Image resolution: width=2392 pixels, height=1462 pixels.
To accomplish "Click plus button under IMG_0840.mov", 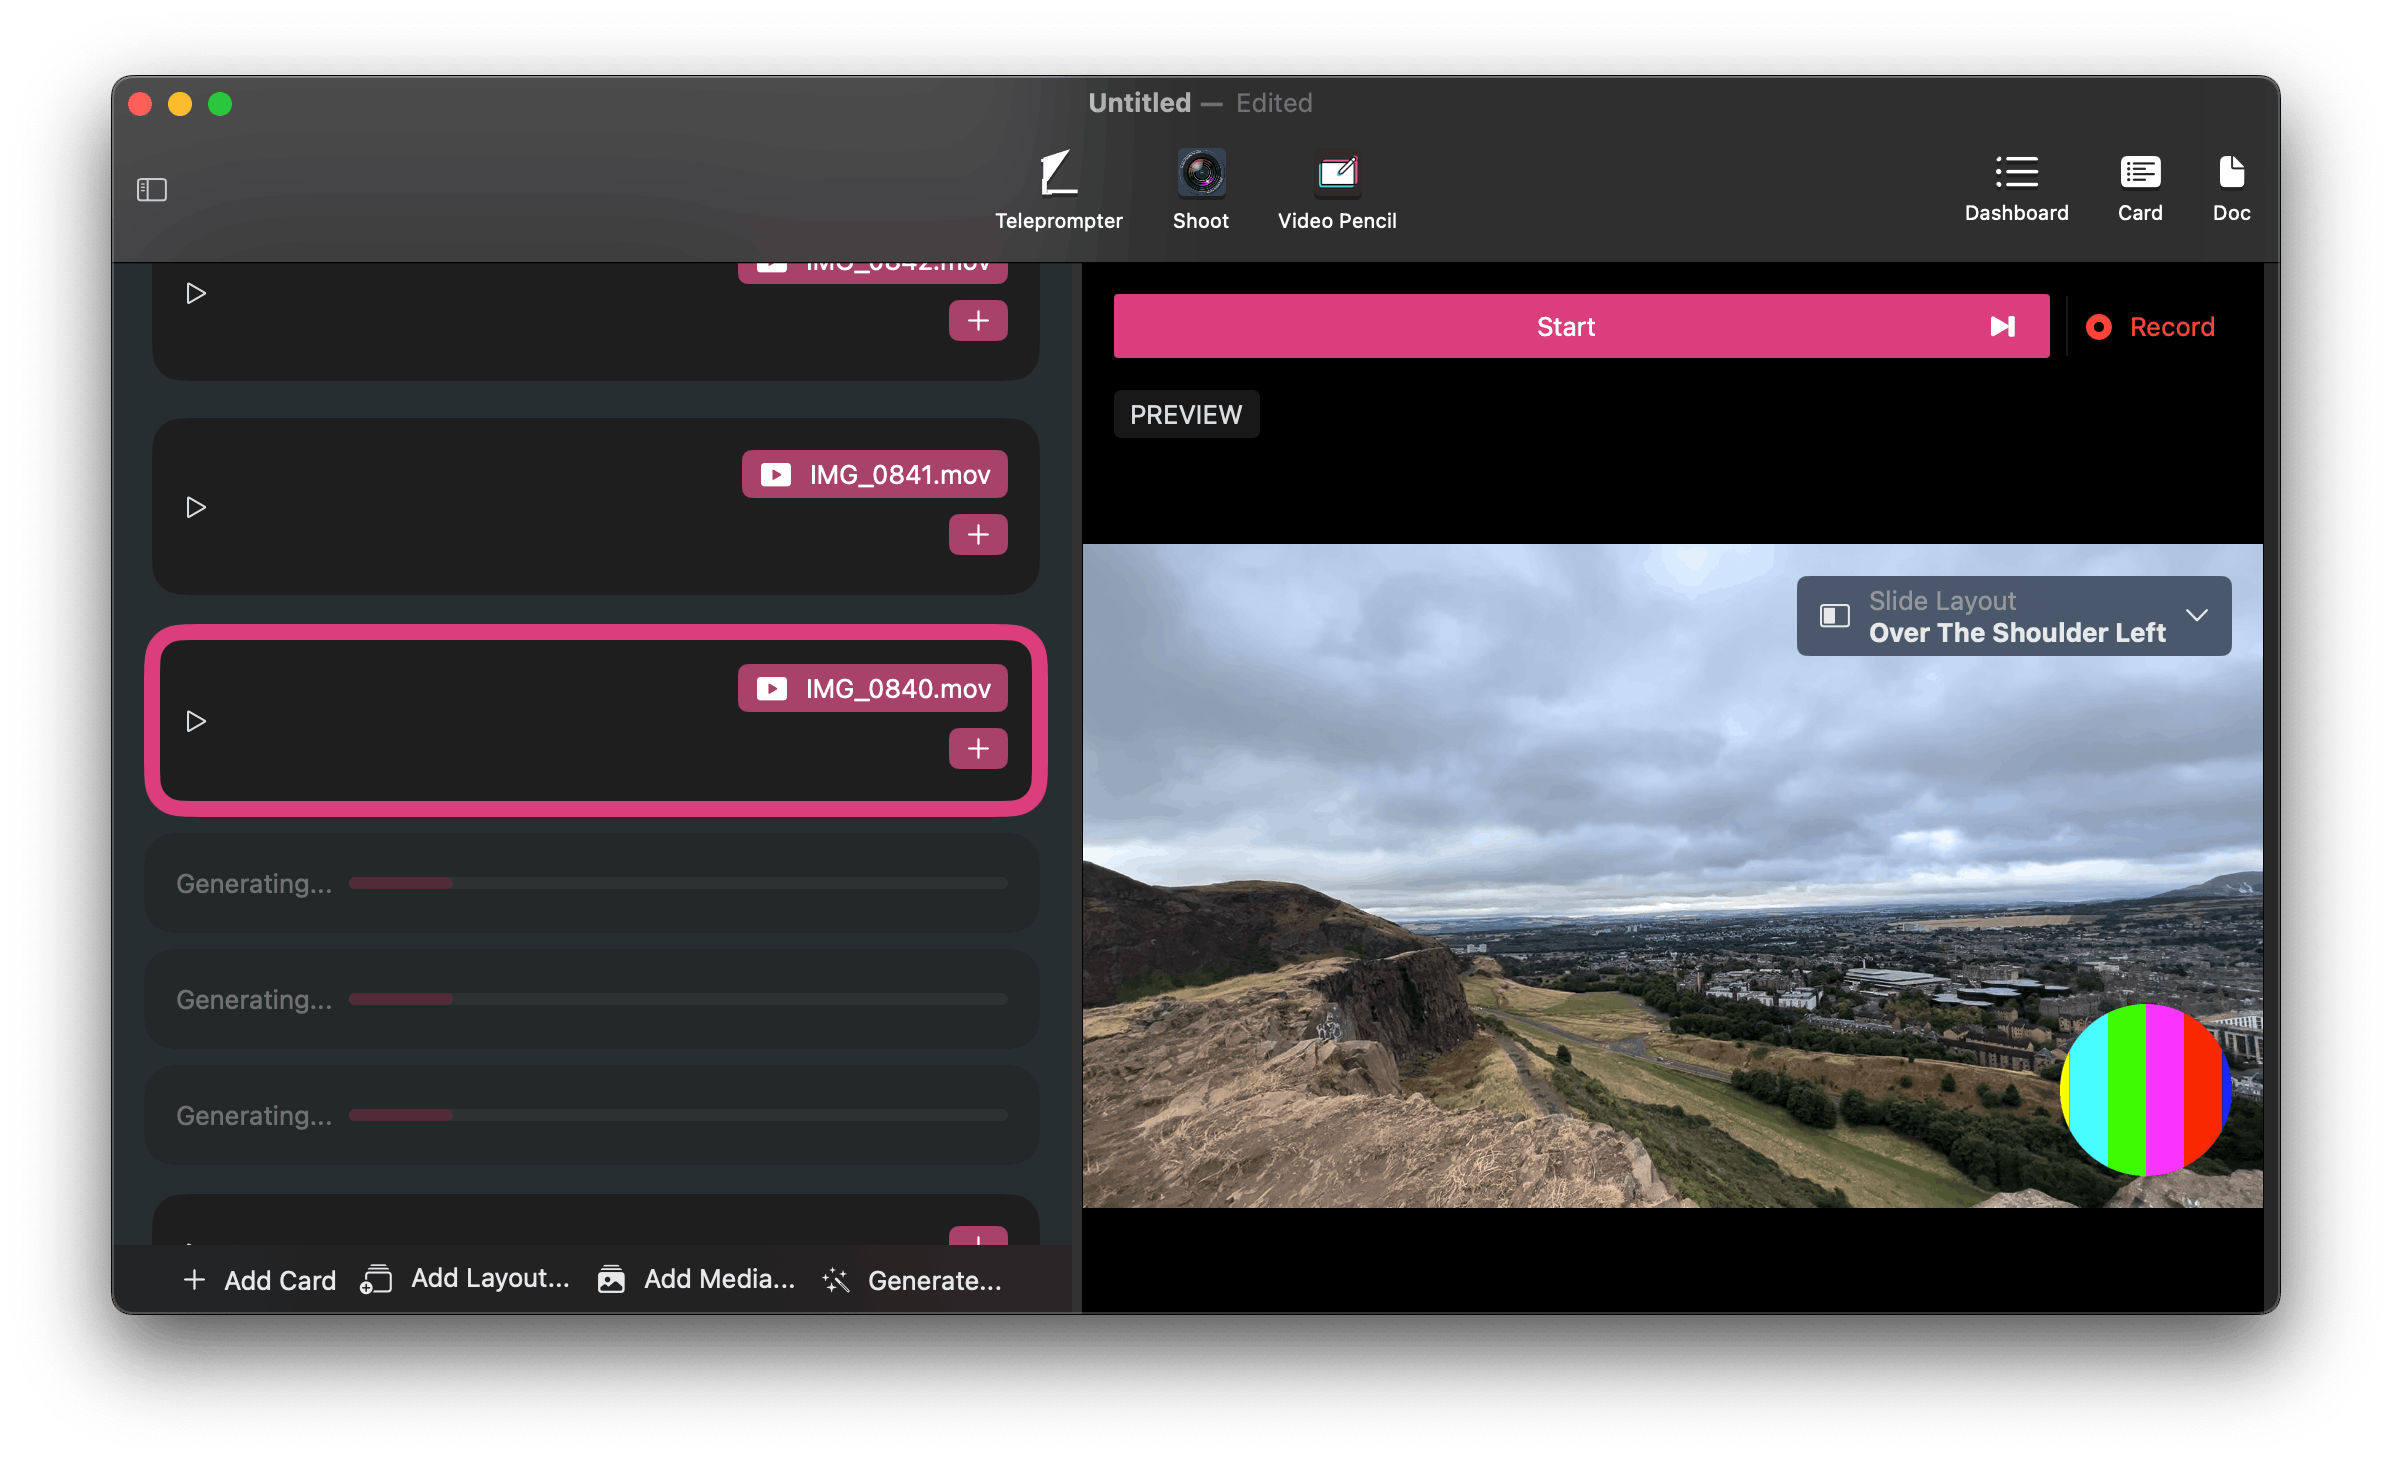I will [x=977, y=749].
